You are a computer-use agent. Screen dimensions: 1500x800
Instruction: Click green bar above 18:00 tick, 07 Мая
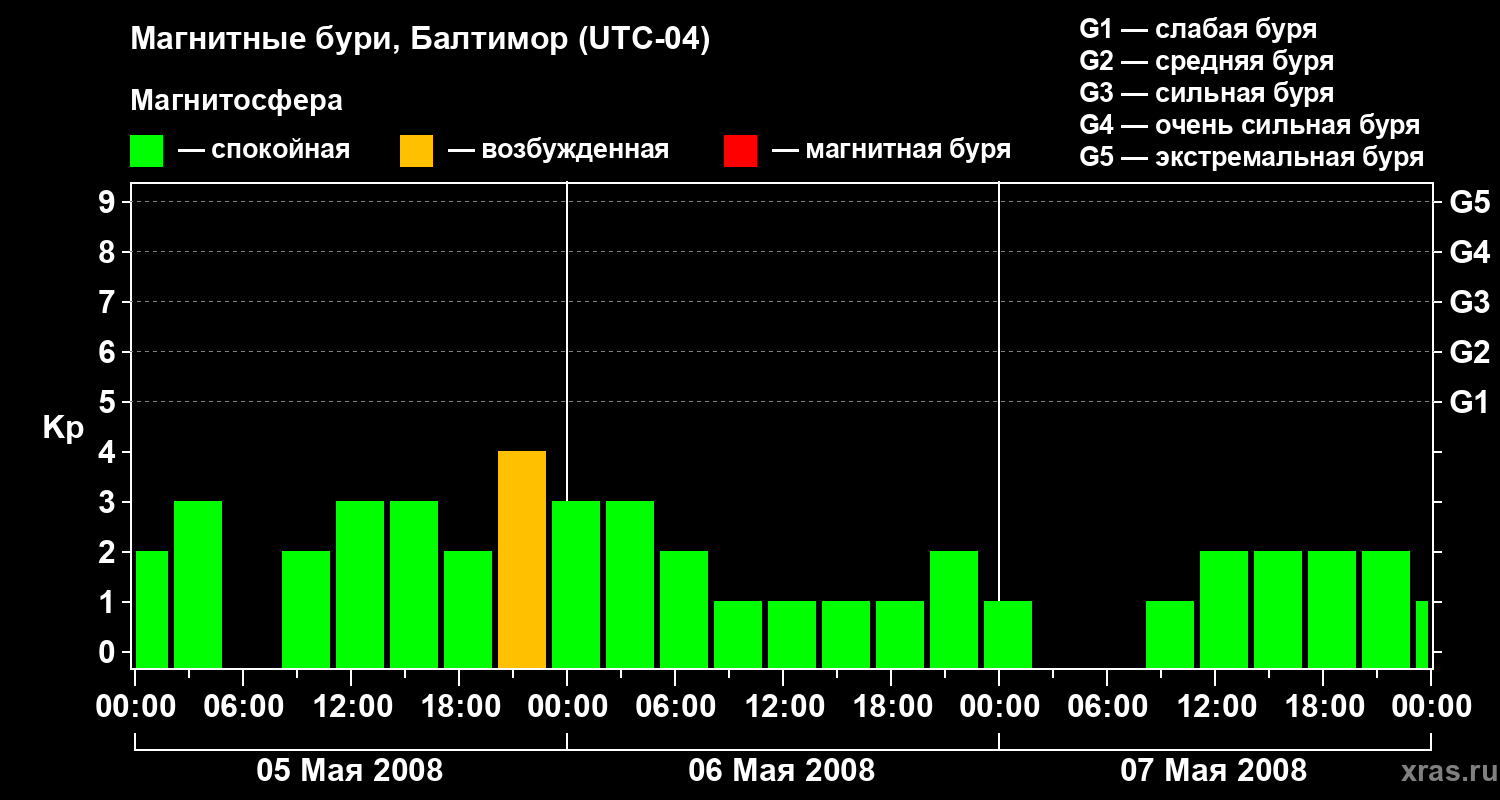coord(1332,610)
